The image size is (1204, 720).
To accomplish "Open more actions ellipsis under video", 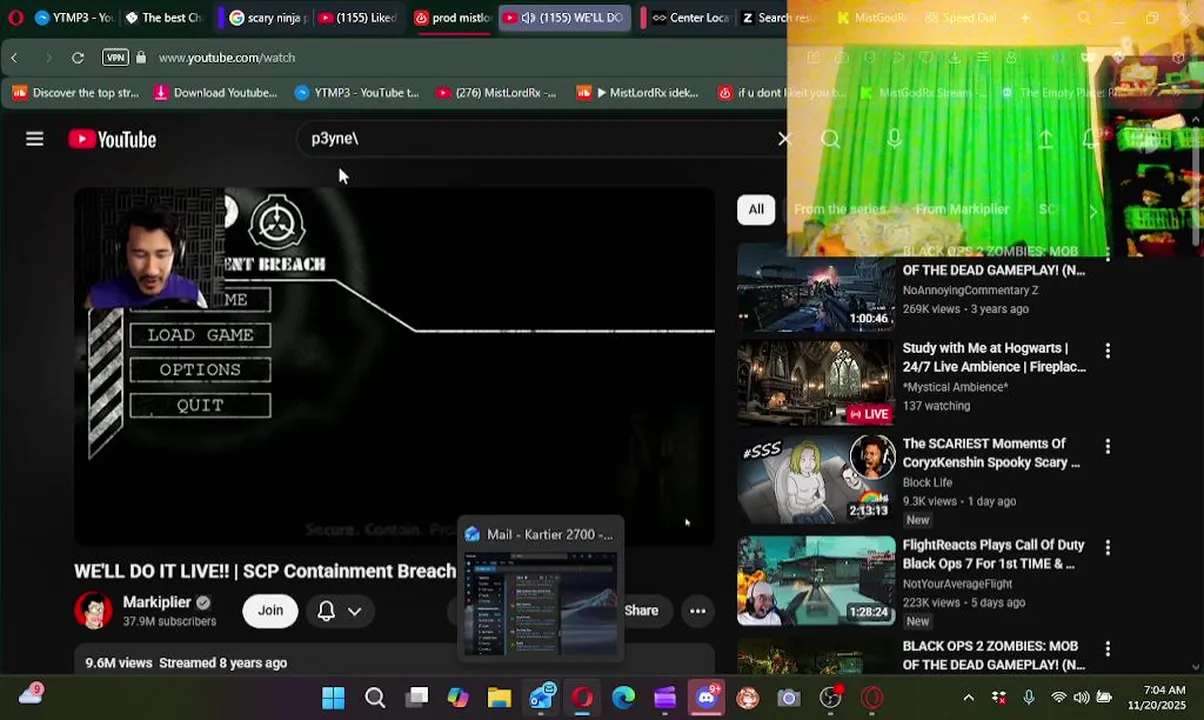I will point(698,611).
